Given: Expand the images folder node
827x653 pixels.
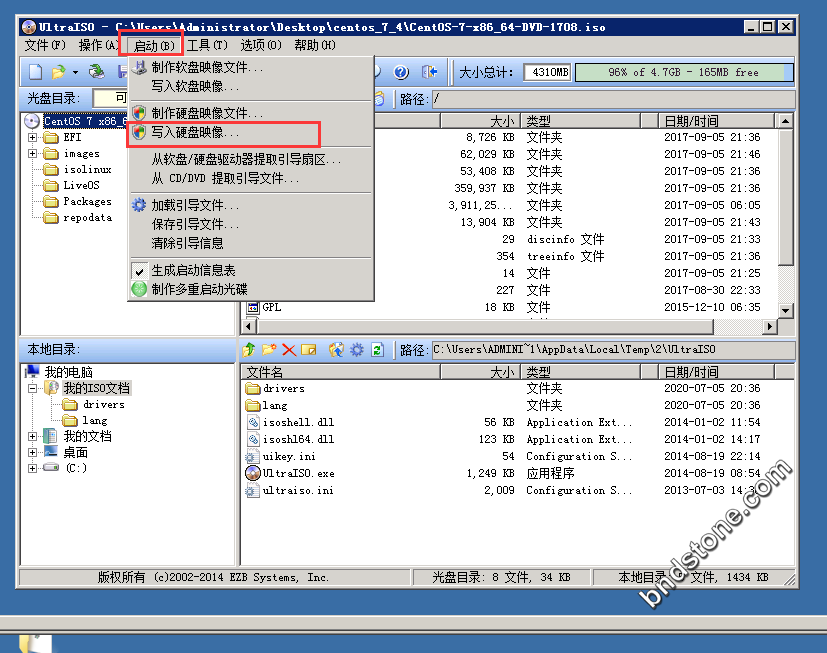Looking at the screenshot, I should point(33,153).
